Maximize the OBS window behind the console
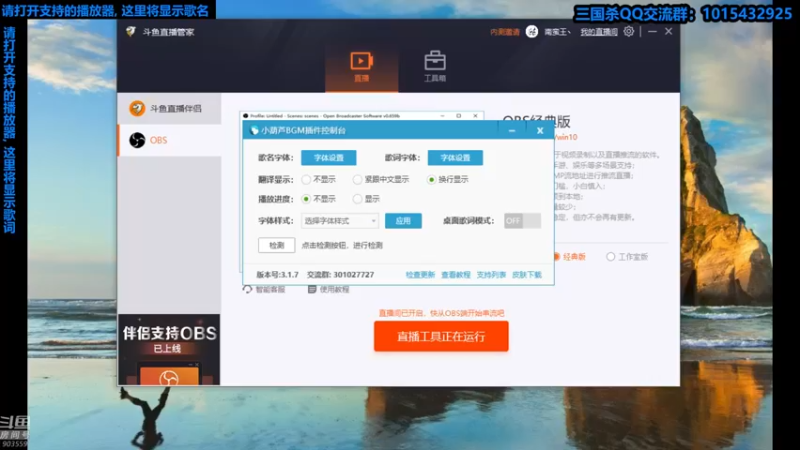Screen dimensions: 800x450 coord(459,116)
